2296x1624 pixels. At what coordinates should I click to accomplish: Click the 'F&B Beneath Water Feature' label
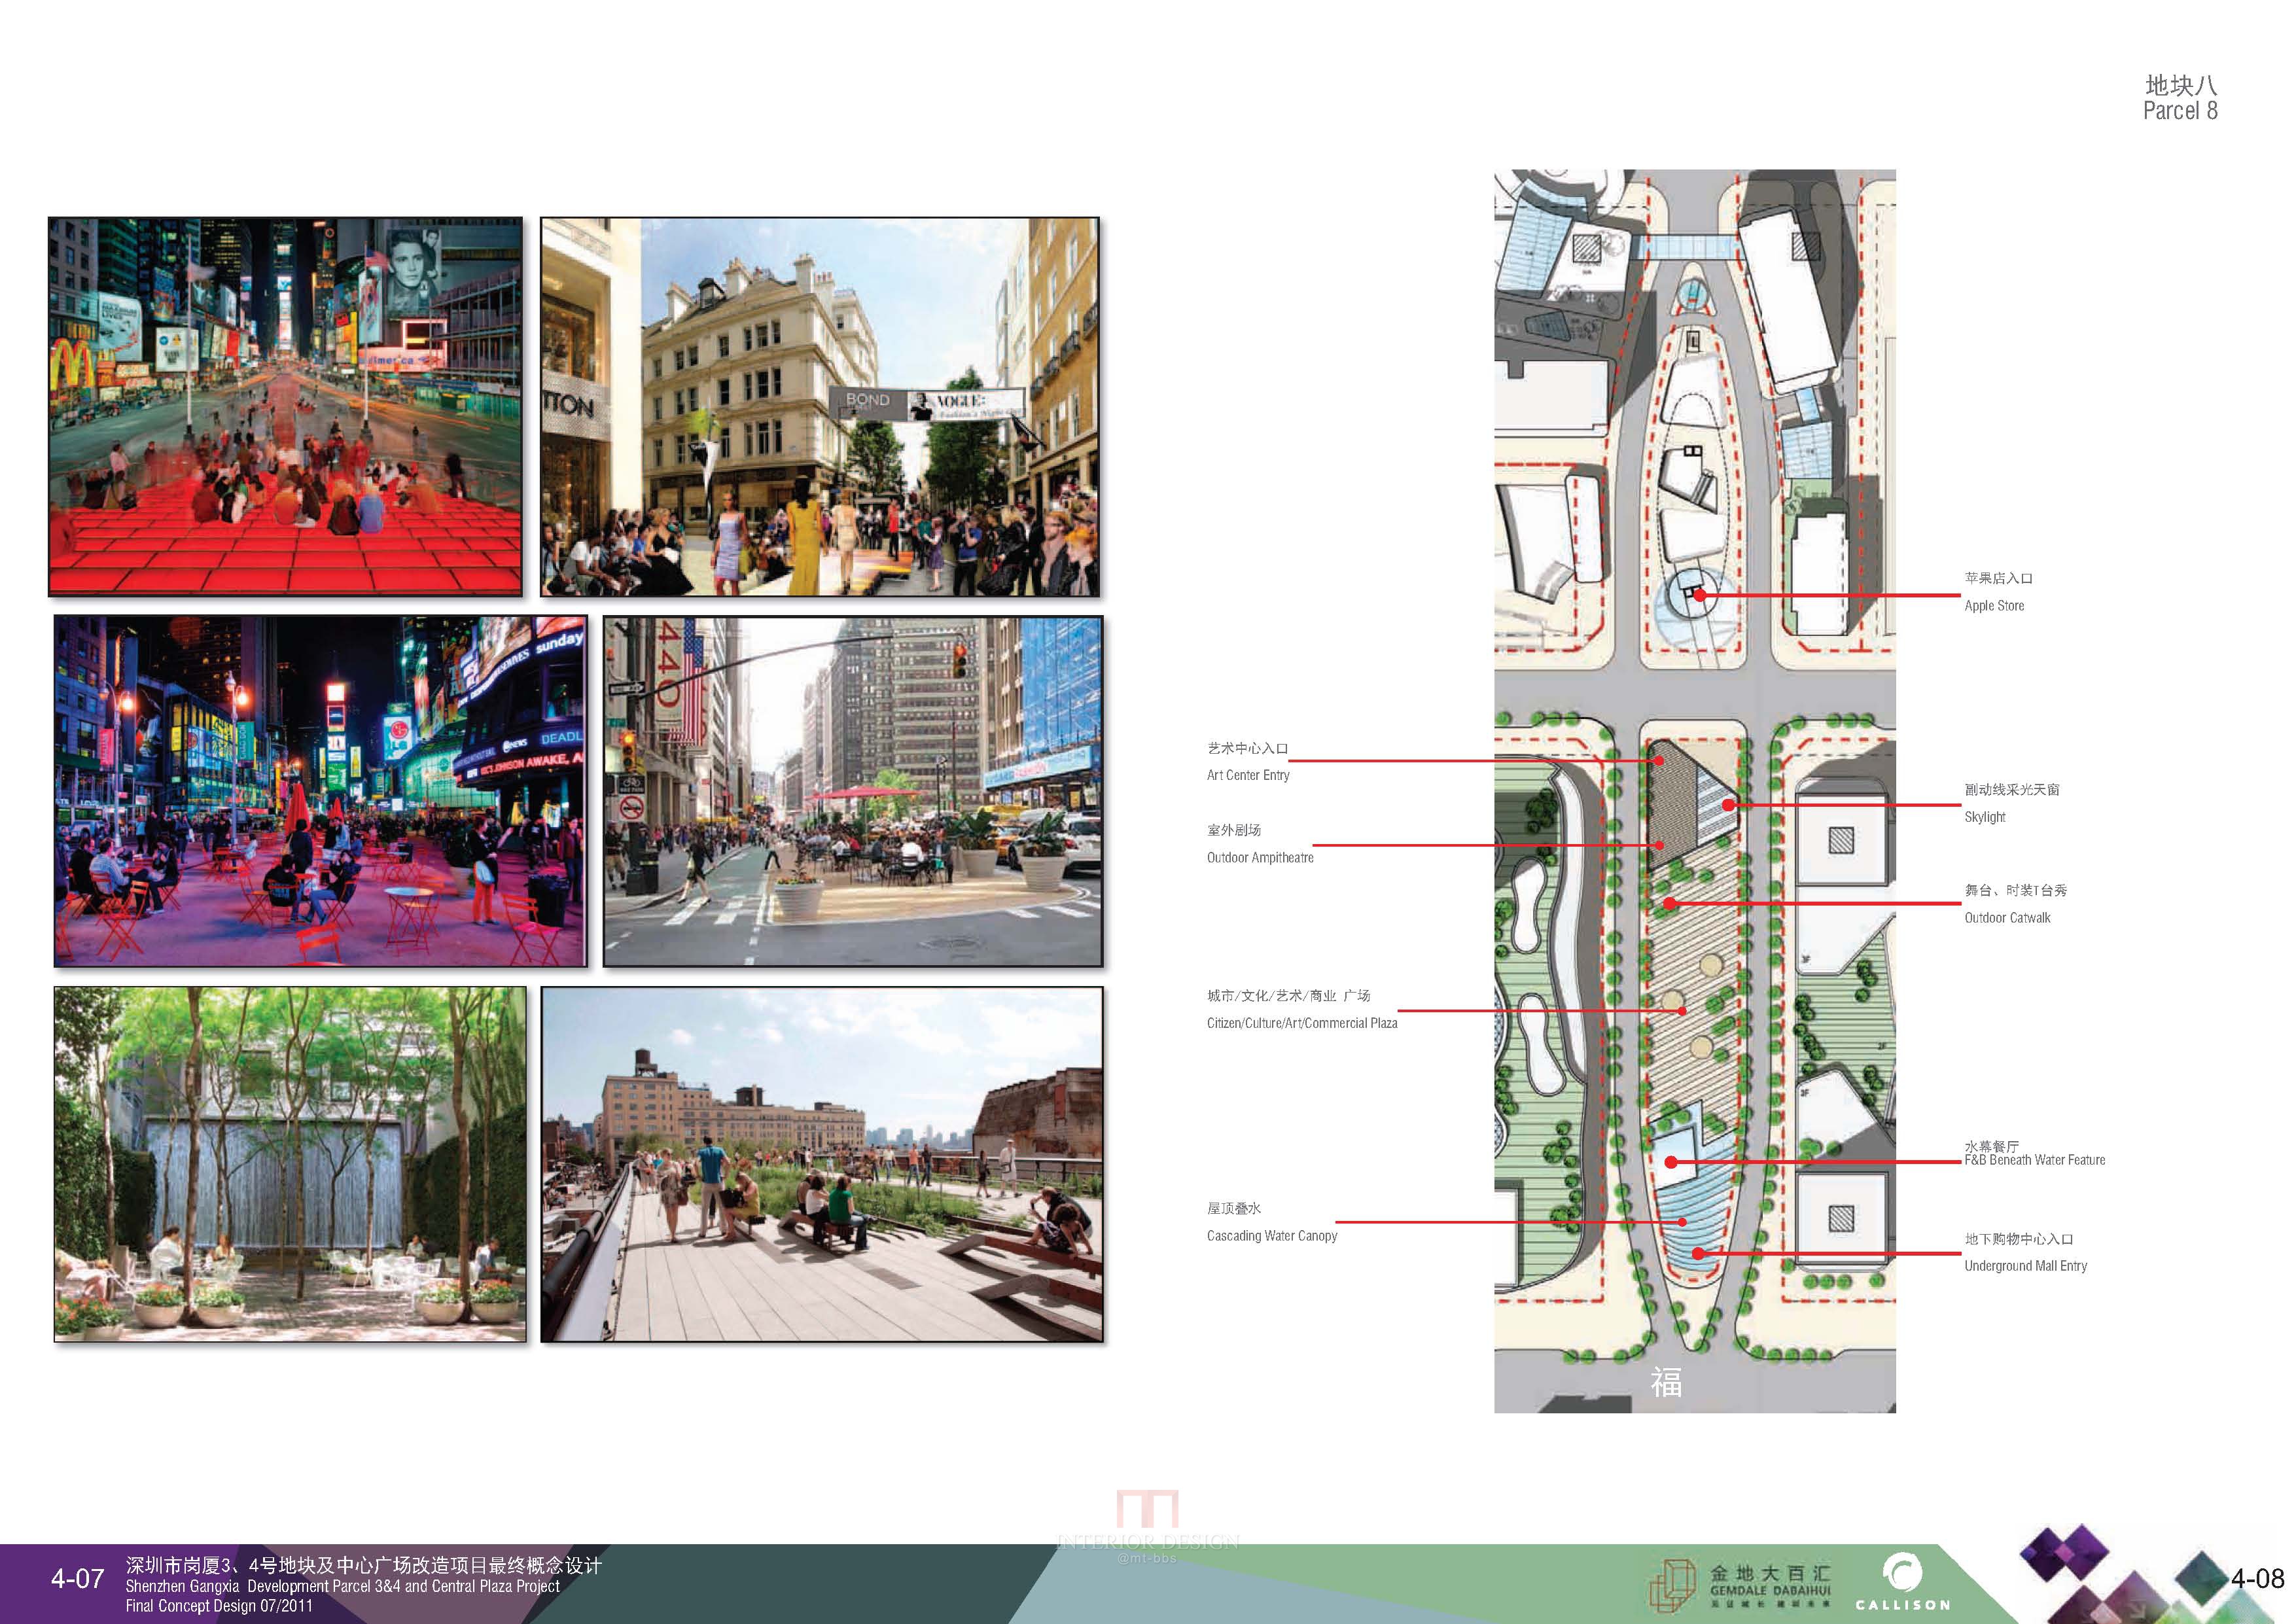(2035, 1160)
